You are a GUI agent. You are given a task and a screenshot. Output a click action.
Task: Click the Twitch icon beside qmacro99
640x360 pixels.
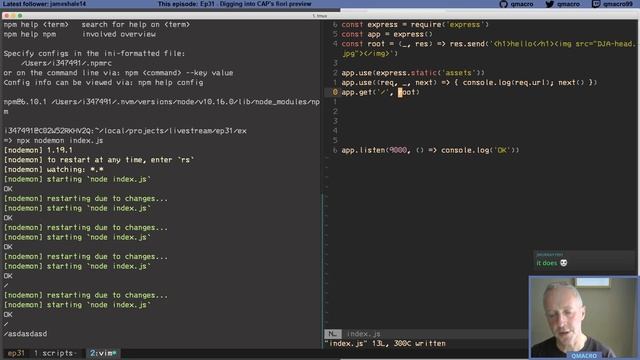click(596, 4)
